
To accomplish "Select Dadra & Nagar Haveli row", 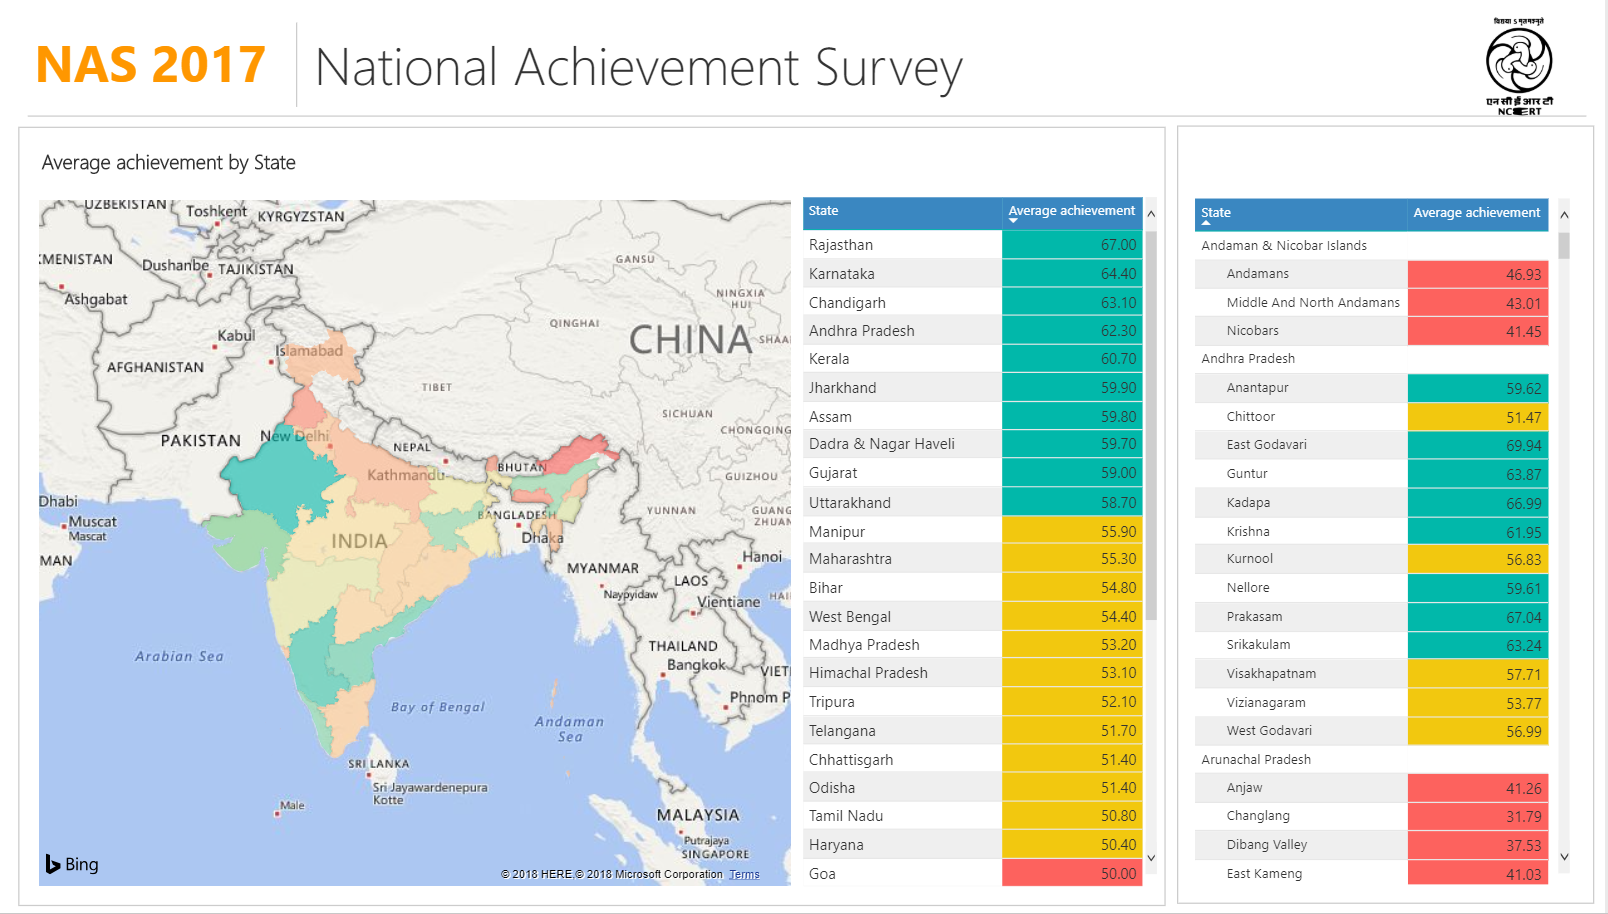I will click(x=973, y=444).
